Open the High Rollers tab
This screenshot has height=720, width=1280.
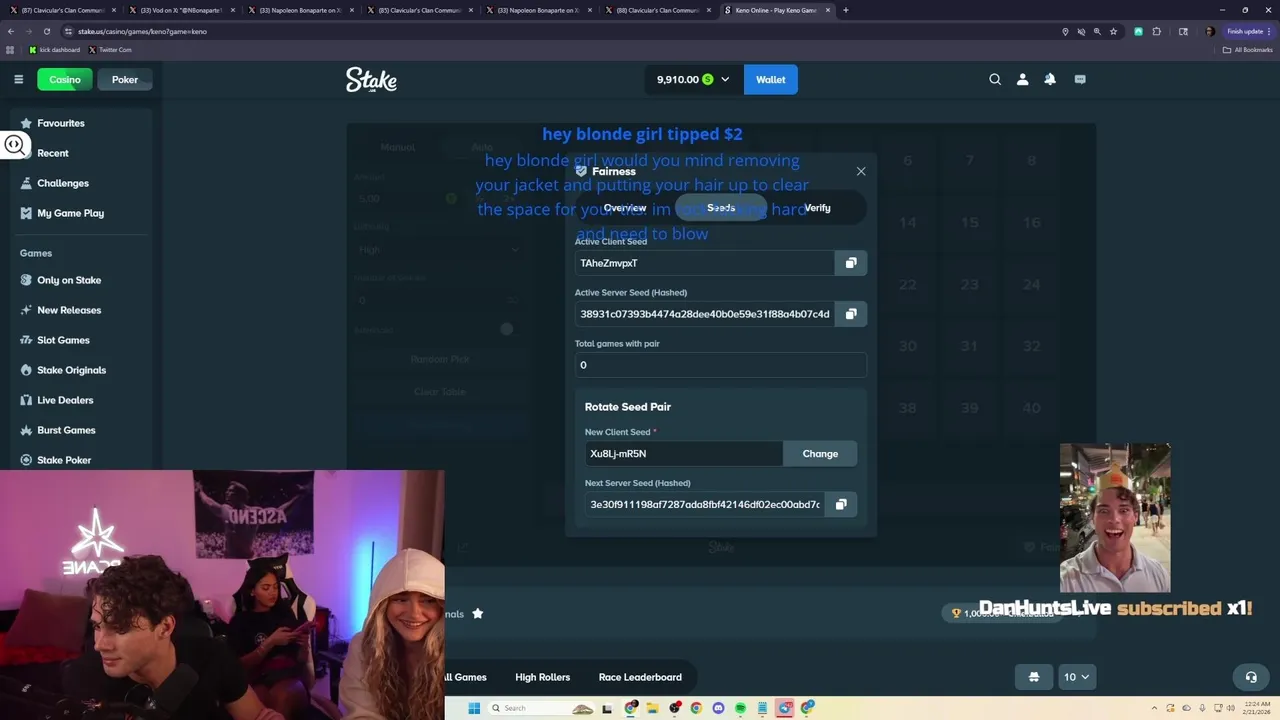pos(542,677)
